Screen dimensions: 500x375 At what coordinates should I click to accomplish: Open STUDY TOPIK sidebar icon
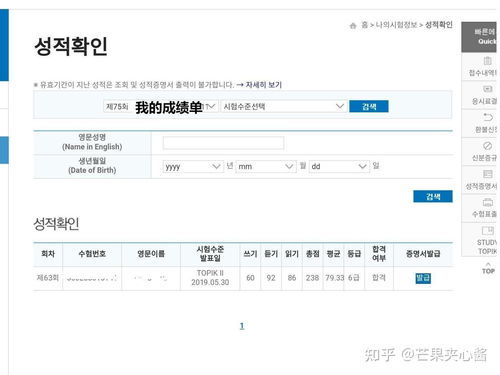487,231
